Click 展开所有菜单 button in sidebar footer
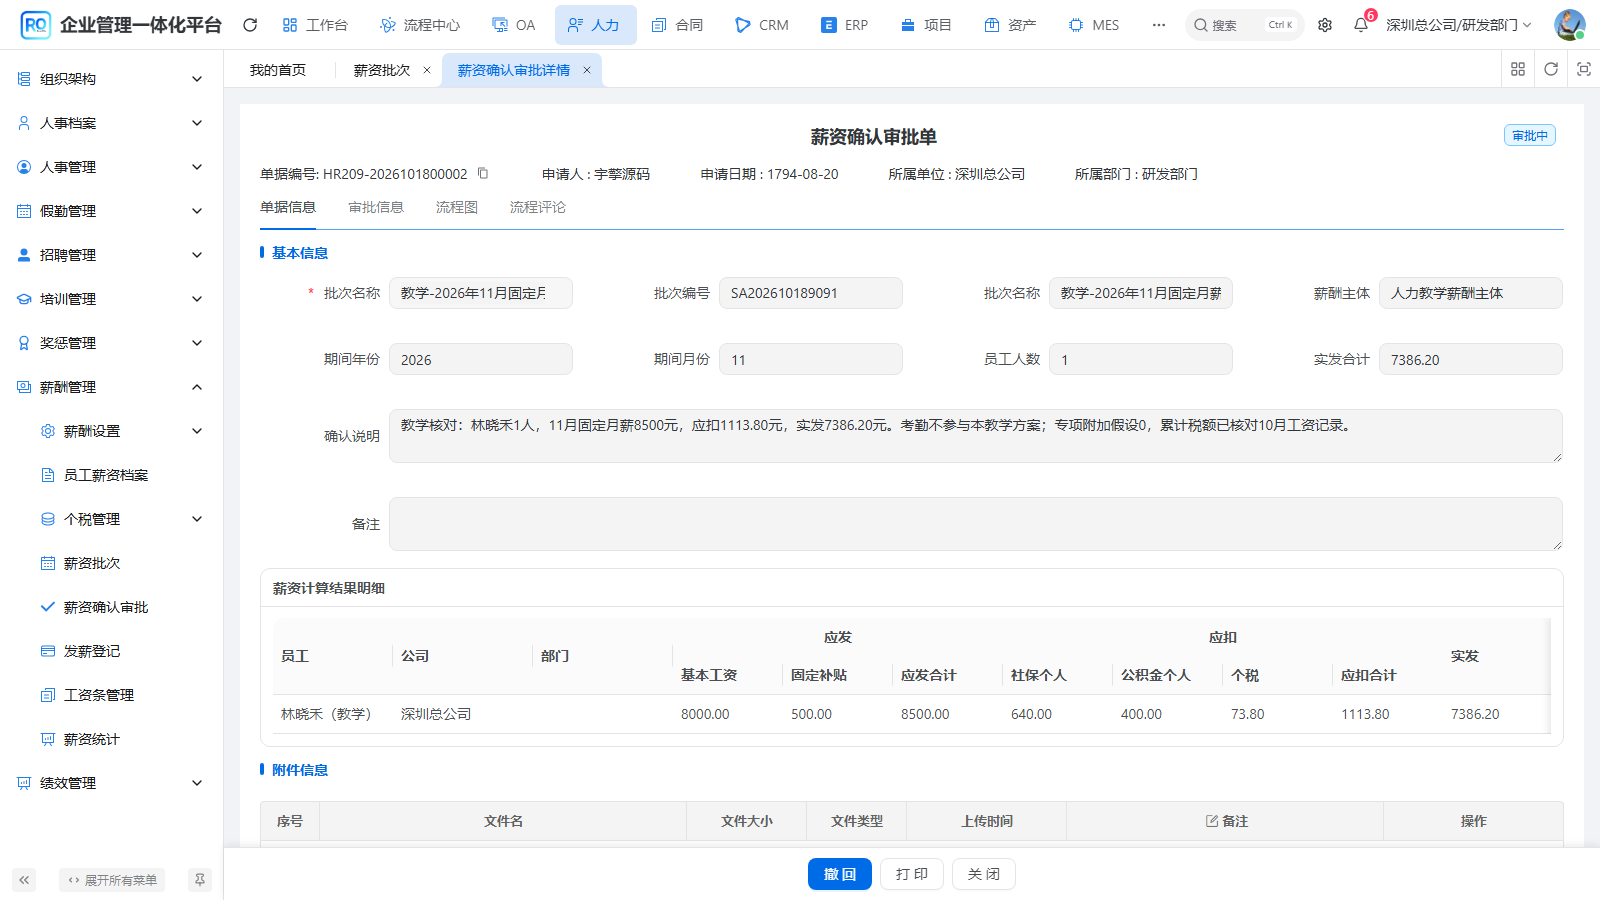The height and width of the screenshot is (900, 1600). point(112,880)
